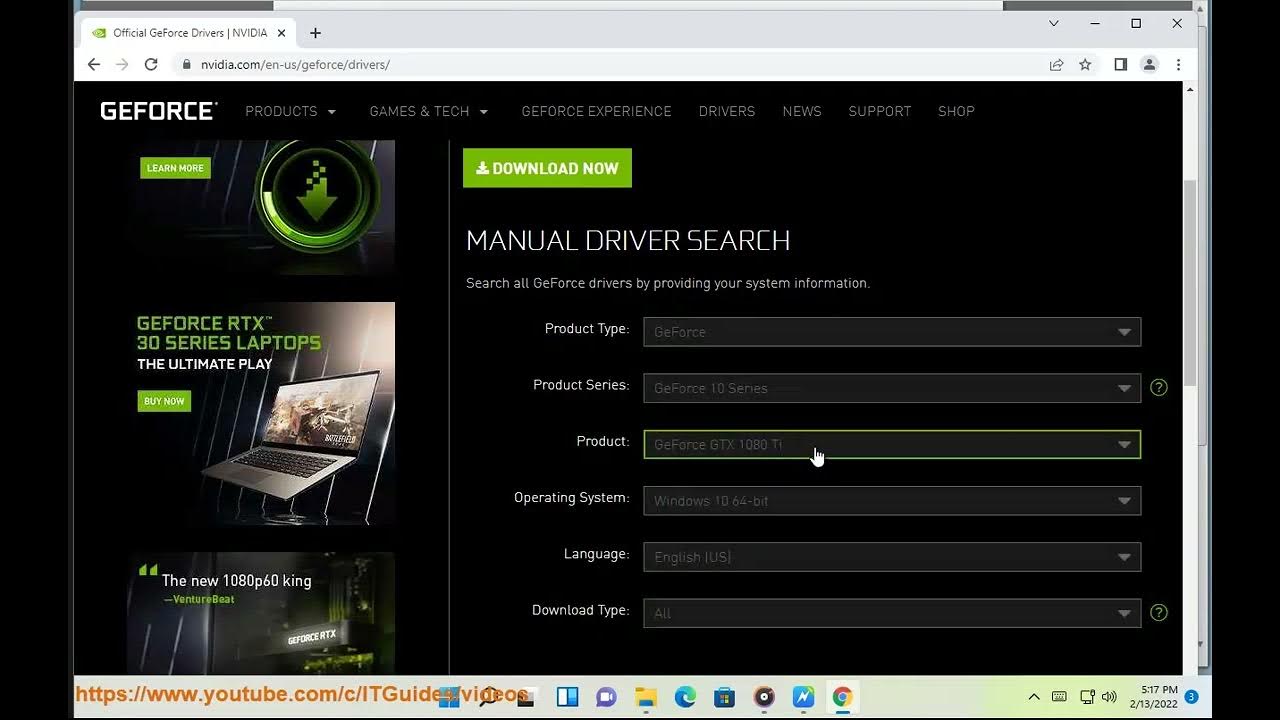
Task: Open the Games & Tech menu
Action: [x=429, y=111]
